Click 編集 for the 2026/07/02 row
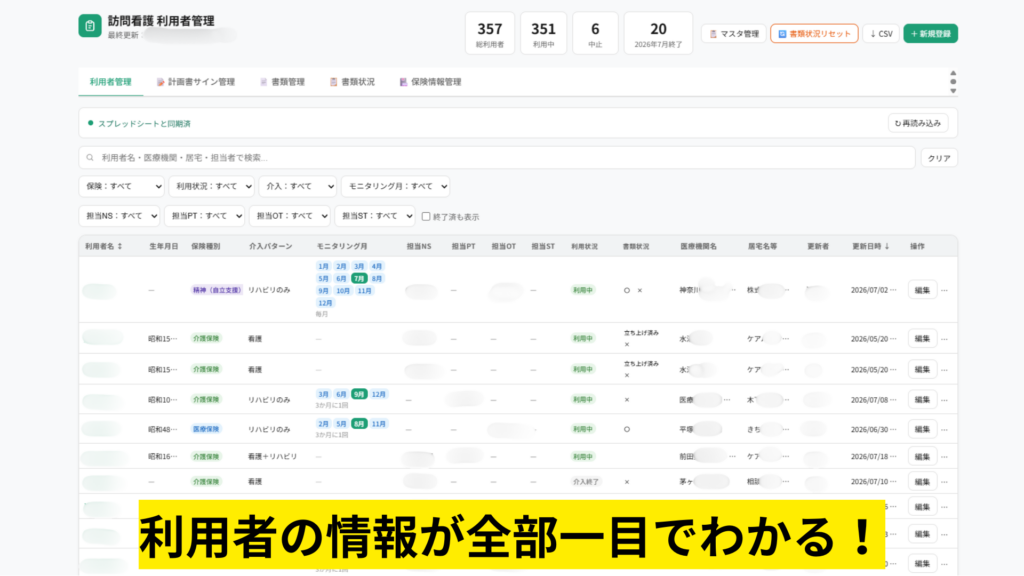This screenshot has width=1024, height=576. tap(922, 290)
